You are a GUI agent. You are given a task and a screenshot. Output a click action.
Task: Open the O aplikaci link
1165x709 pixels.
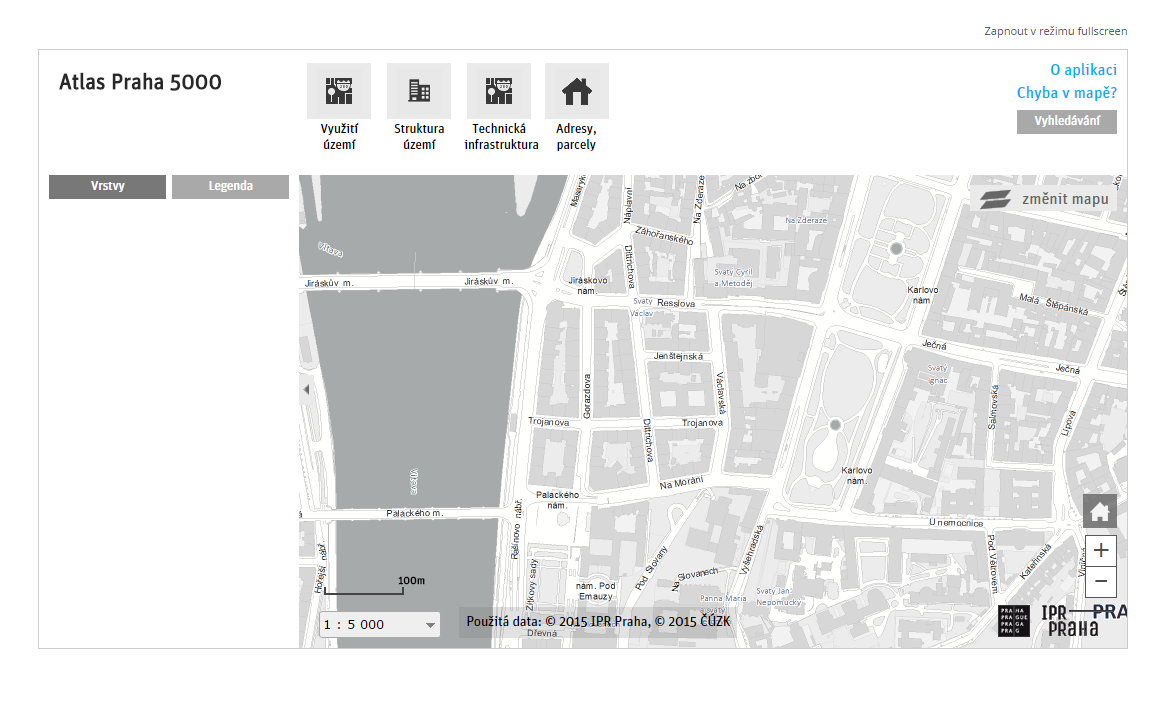click(1082, 70)
